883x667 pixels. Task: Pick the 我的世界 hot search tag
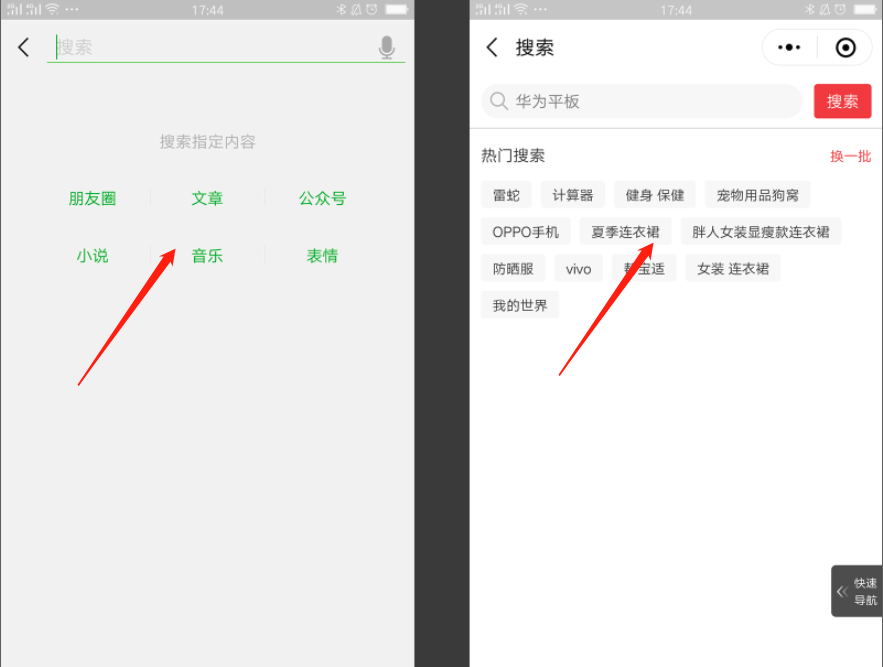click(x=520, y=305)
